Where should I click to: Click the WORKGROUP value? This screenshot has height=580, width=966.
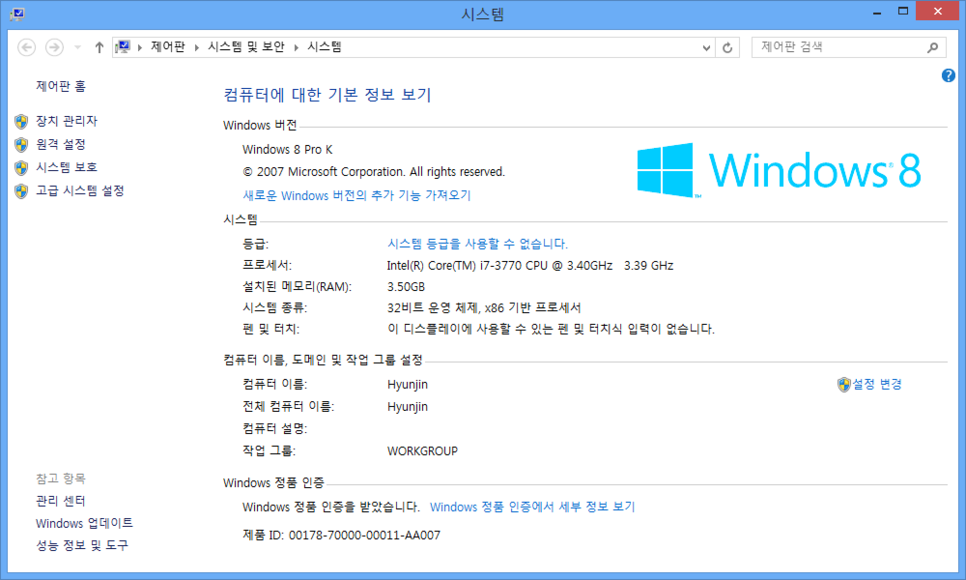pyautogui.click(x=422, y=451)
